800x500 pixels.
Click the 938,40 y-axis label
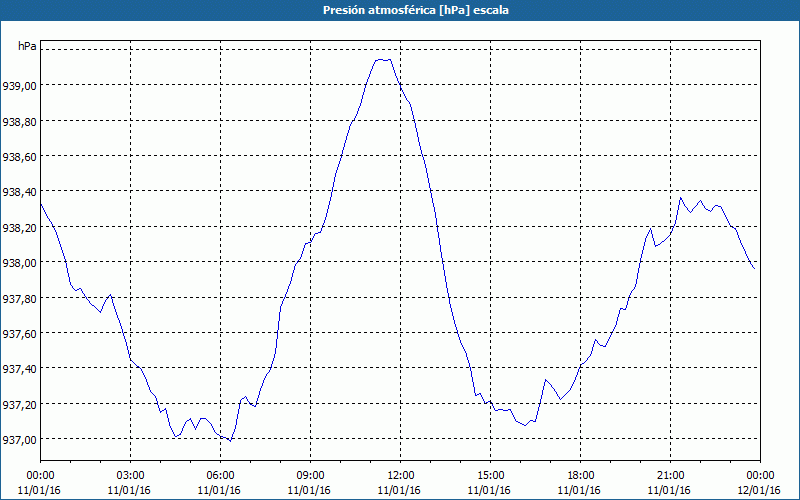pos(19,192)
